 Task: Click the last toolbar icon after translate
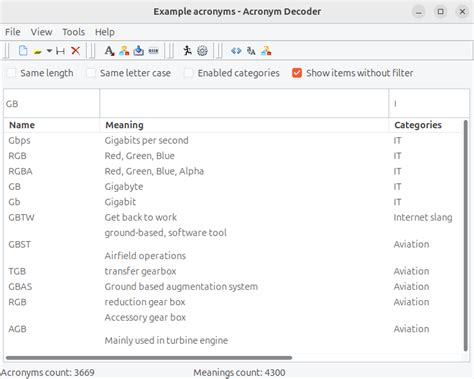266,51
